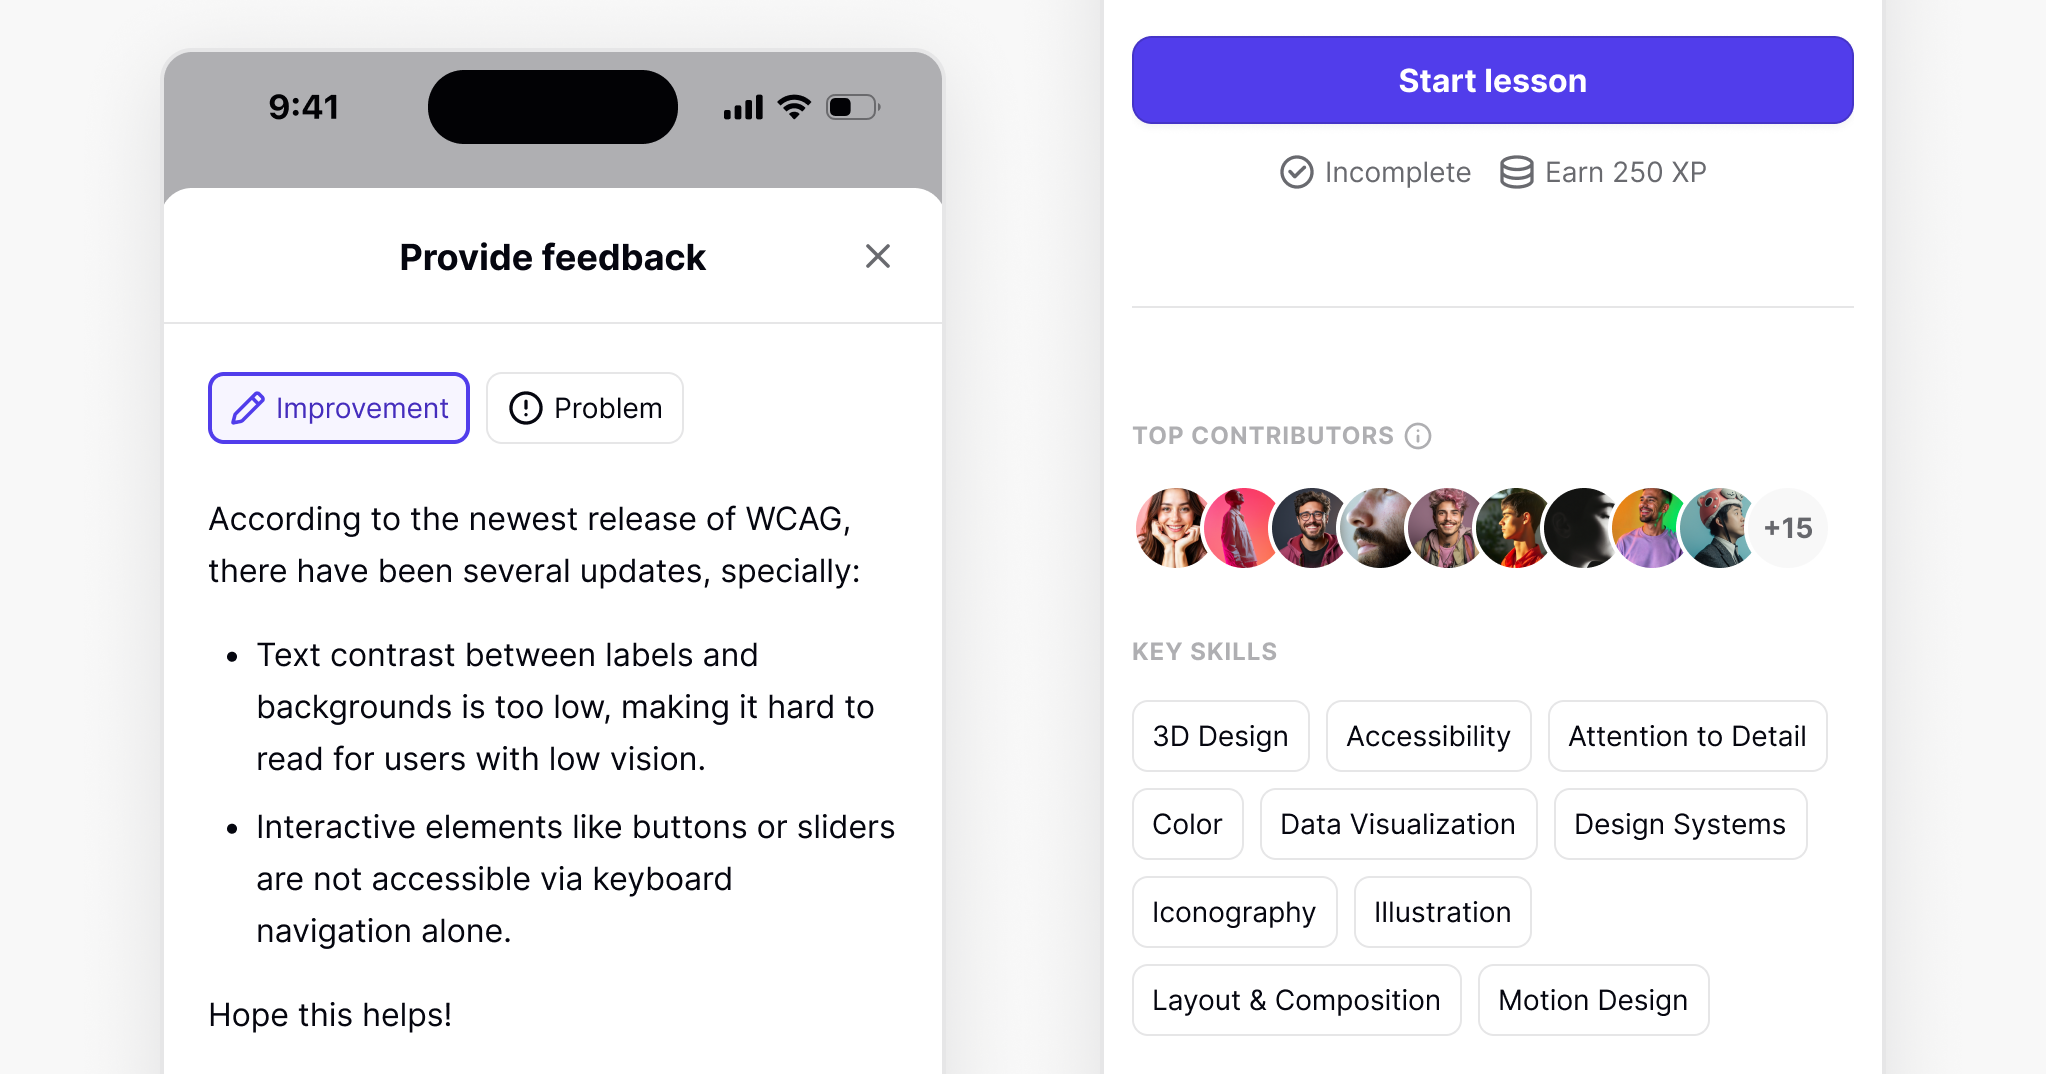The height and width of the screenshot is (1074, 2046).
Task: Click the exclamation icon on Problem
Action: [526, 408]
